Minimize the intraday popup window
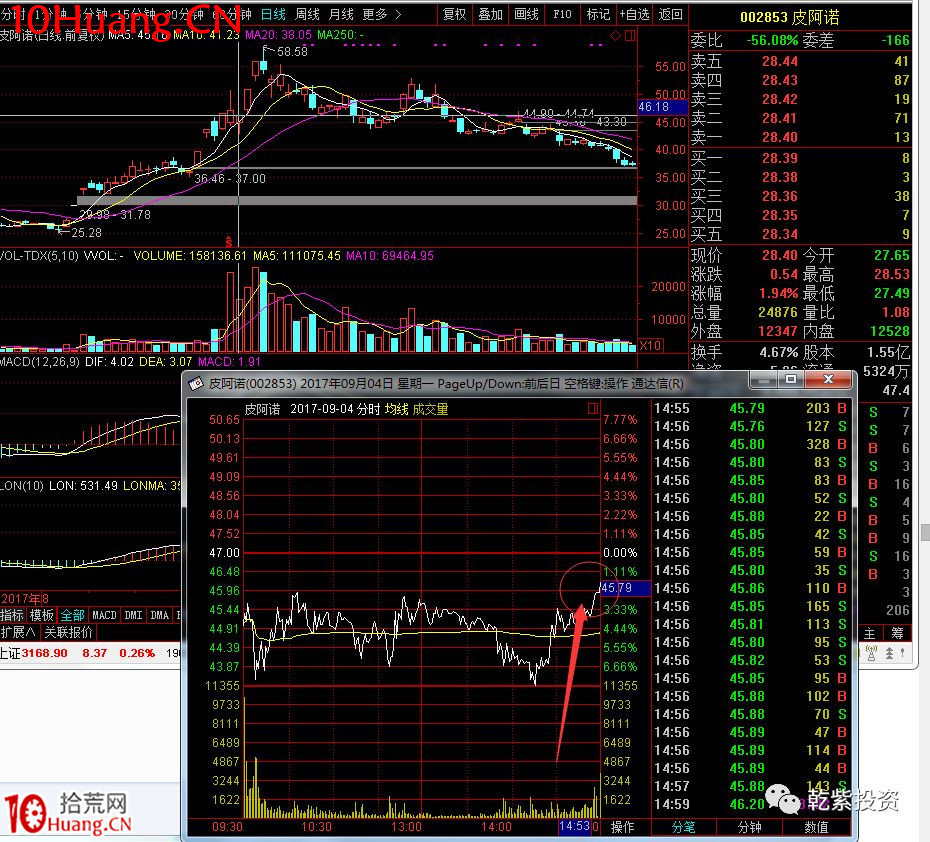The width and height of the screenshot is (930, 842). 764,379
